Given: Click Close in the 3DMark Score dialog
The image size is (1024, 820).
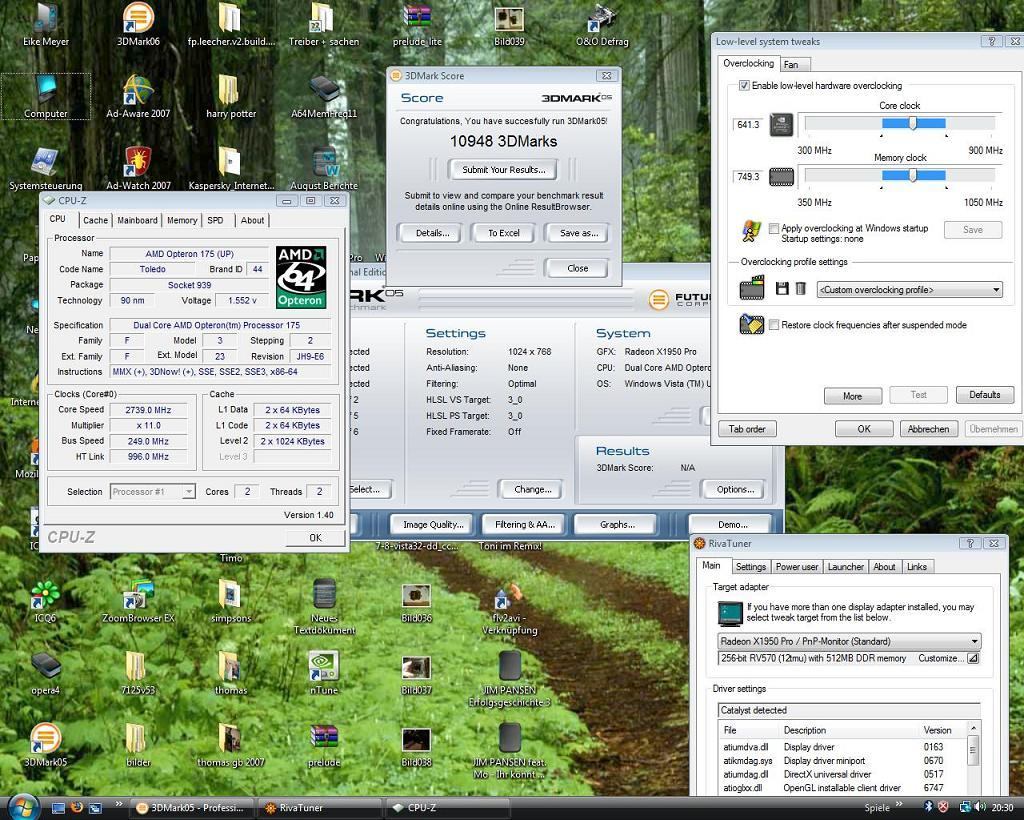Looking at the screenshot, I should click(577, 268).
